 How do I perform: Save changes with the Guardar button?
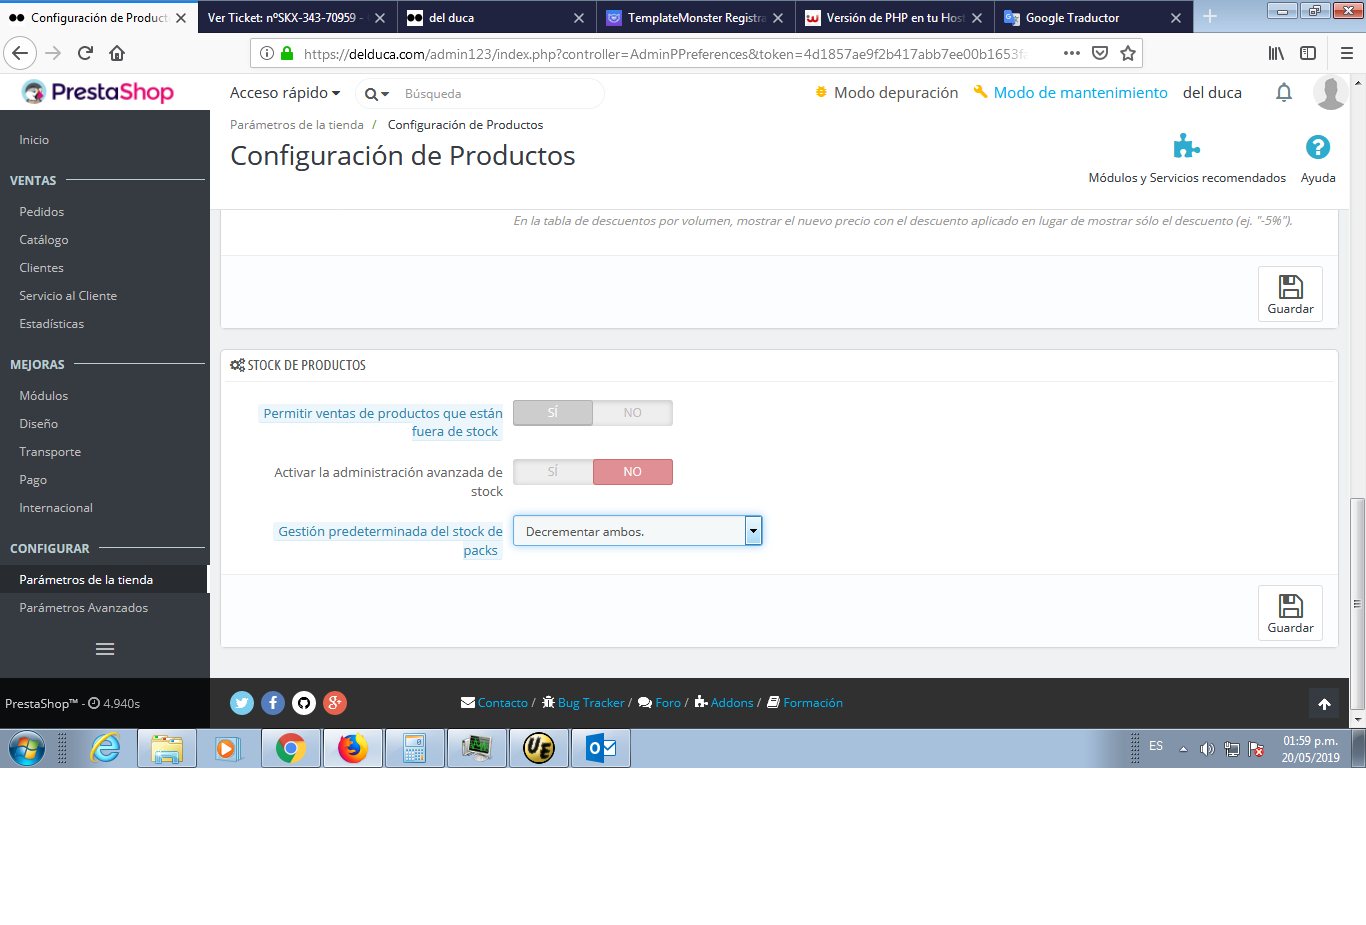pos(1290,612)
